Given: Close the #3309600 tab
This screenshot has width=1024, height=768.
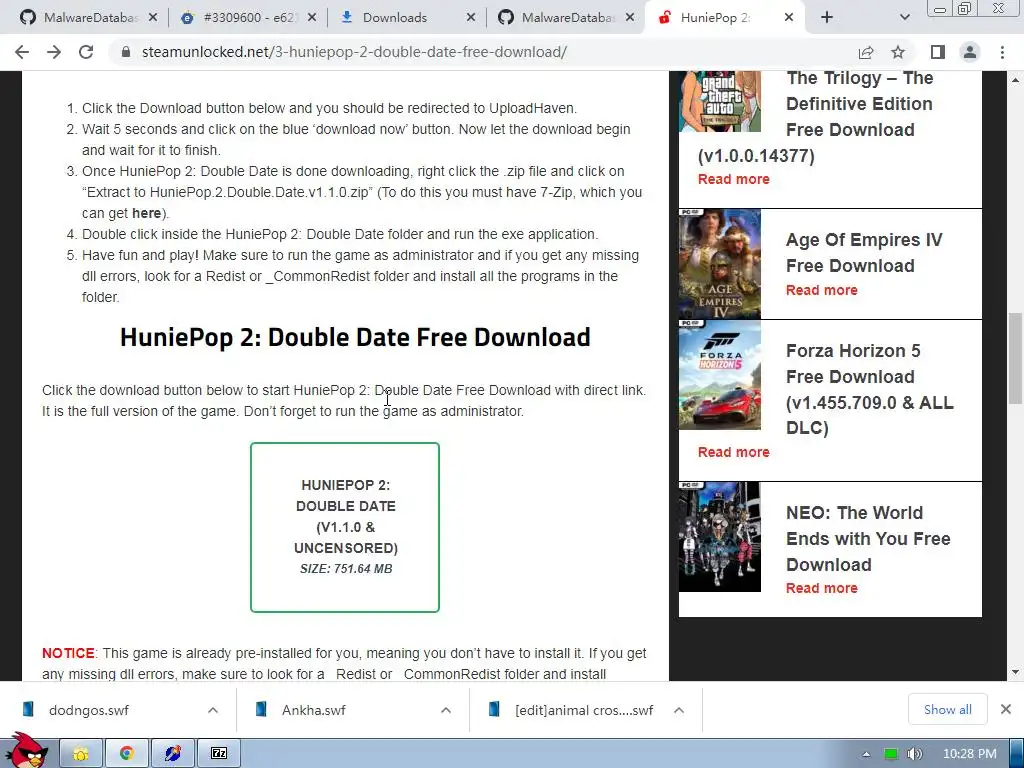Looking at the screenshot, I should [x=312, y=18].
